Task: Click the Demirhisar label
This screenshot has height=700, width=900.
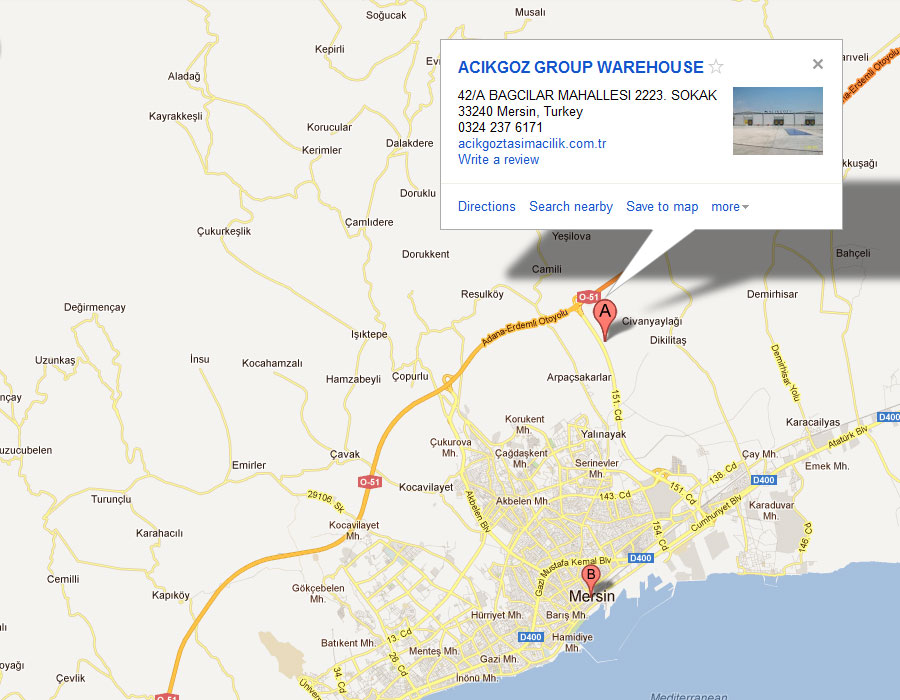Action: point(772,294)
